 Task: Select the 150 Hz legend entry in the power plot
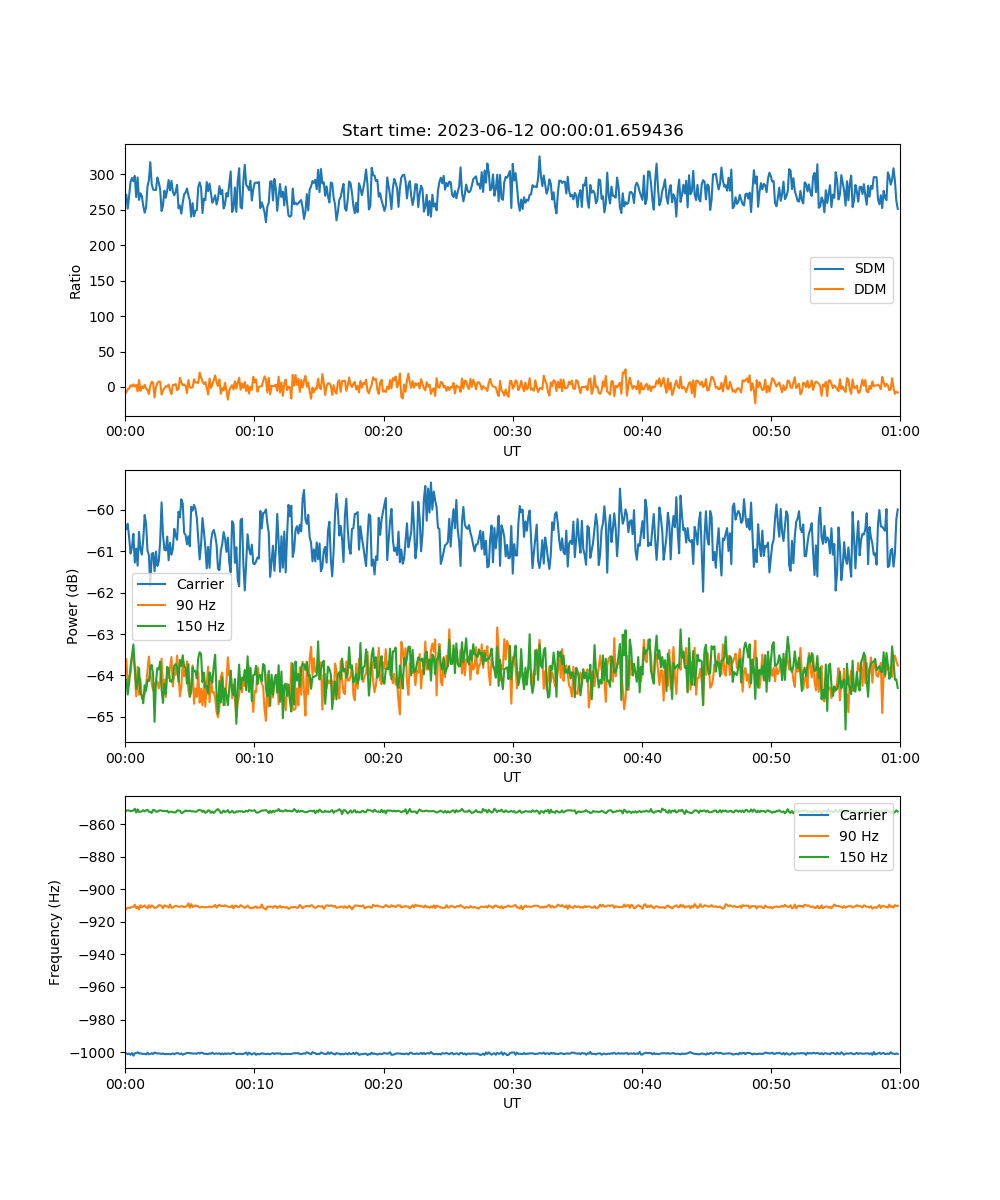180,628
